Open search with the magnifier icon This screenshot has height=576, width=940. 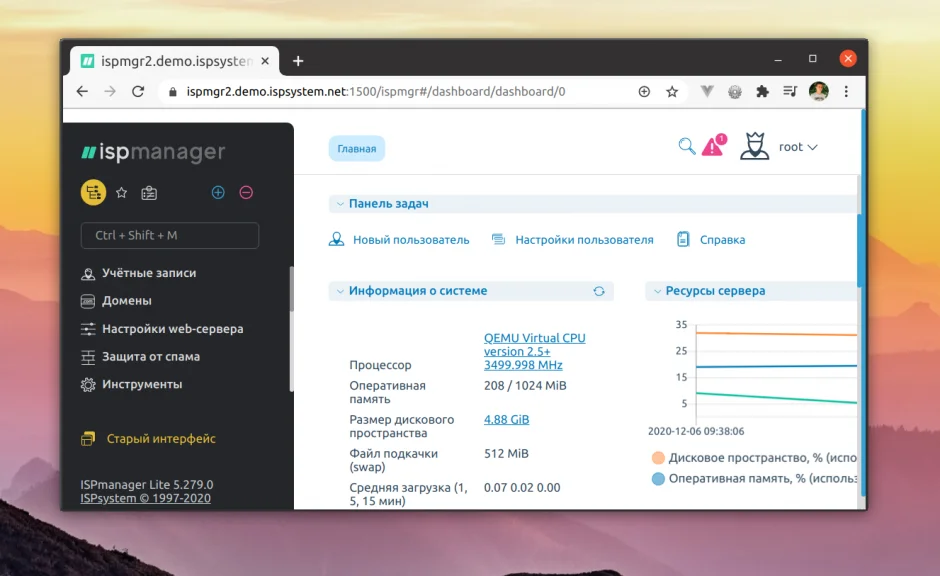[x=687, y=146]
